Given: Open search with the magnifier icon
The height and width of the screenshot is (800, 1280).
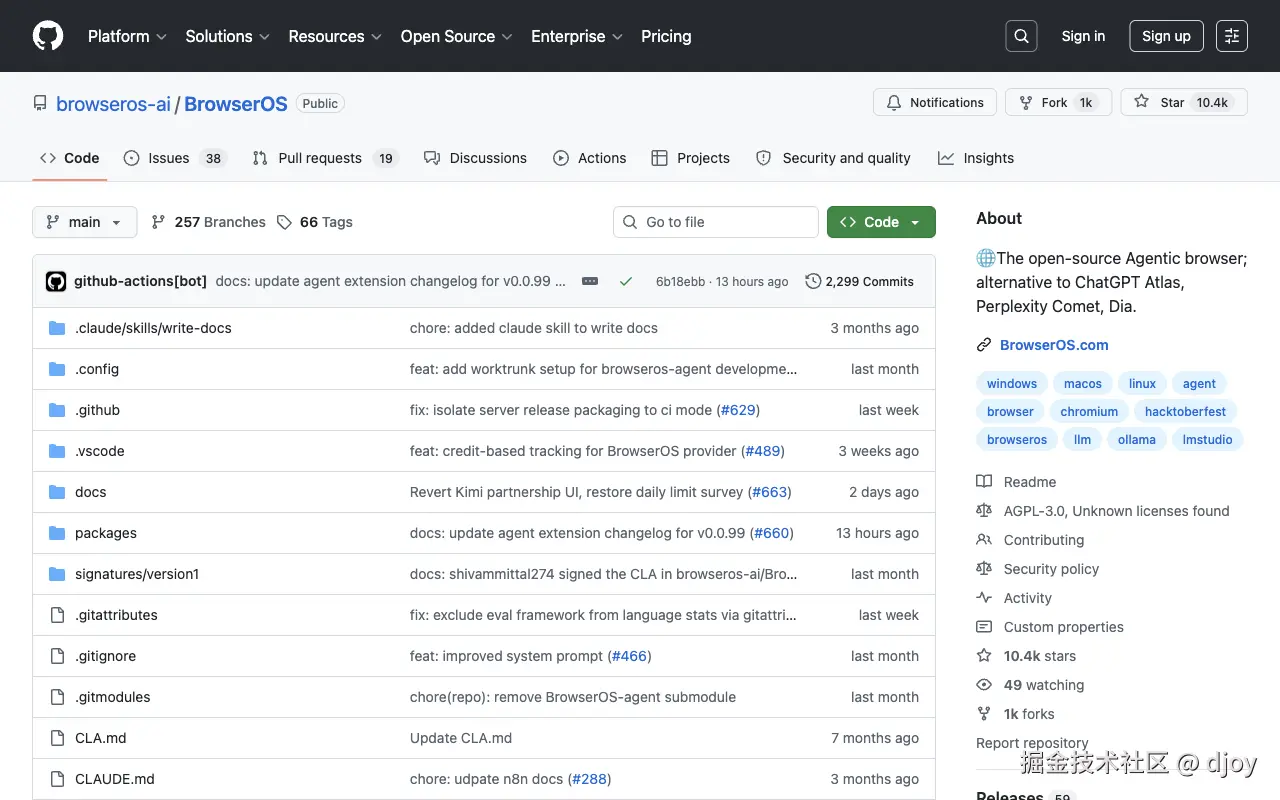Looking at the screenshot, I should point(1021,36).
